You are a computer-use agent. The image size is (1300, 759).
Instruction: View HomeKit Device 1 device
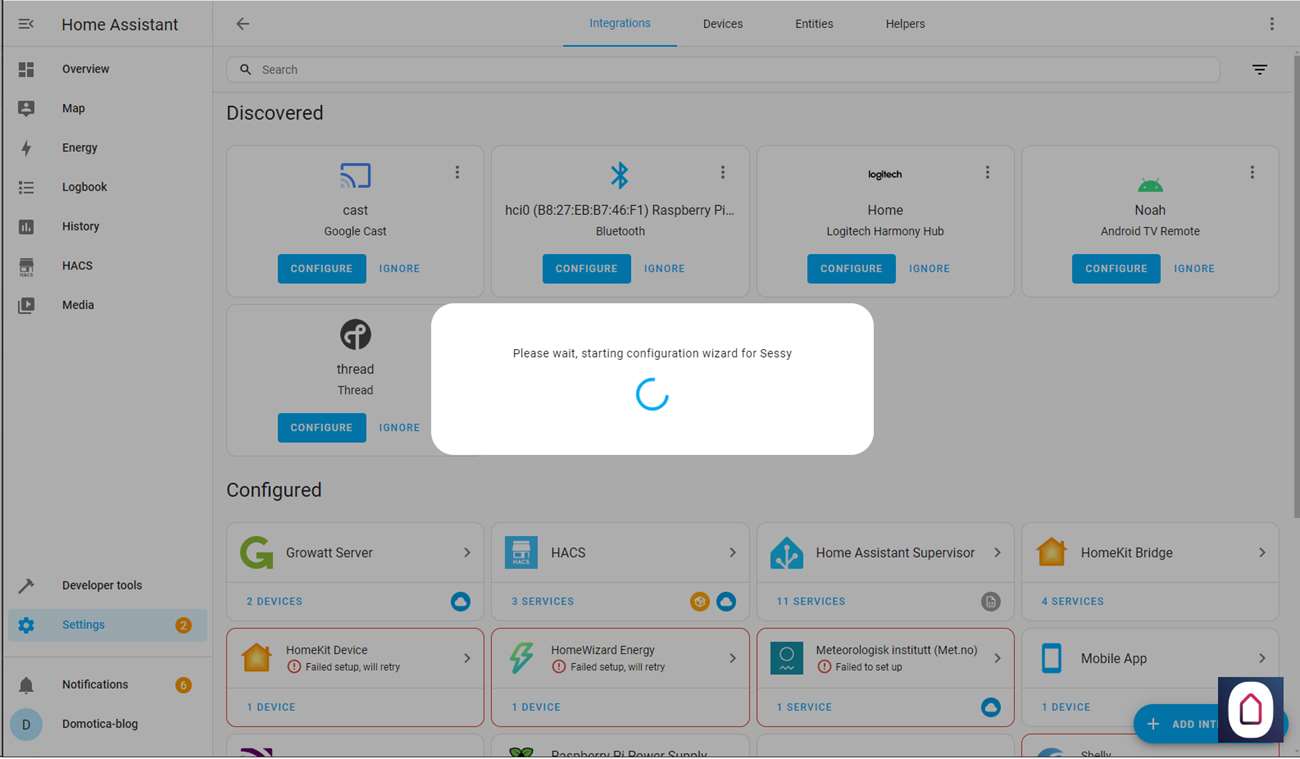pyautogui.click(x=272, y=708)
